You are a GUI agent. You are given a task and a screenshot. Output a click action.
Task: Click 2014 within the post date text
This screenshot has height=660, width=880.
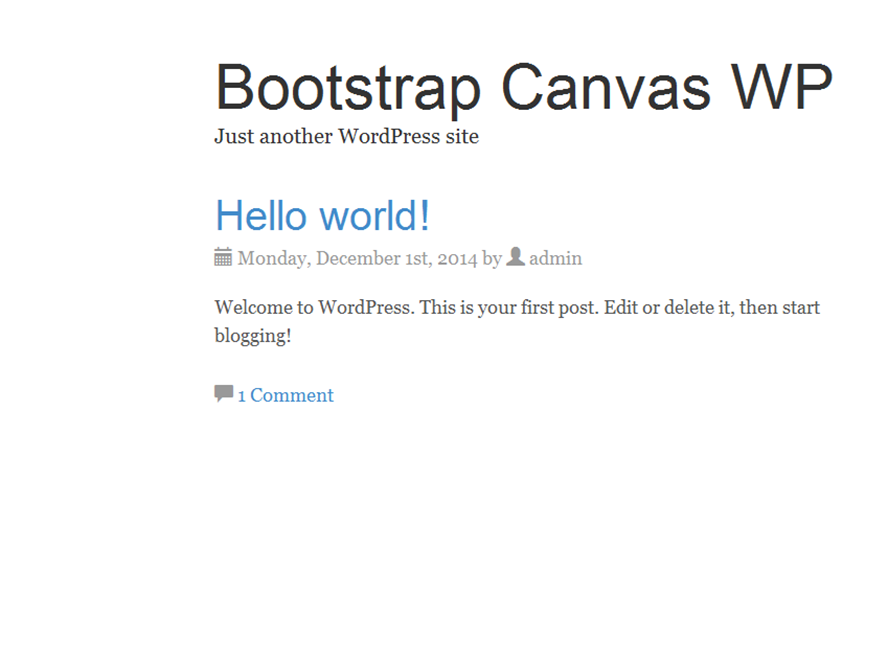pyautogui.click(x=458, y=258)
